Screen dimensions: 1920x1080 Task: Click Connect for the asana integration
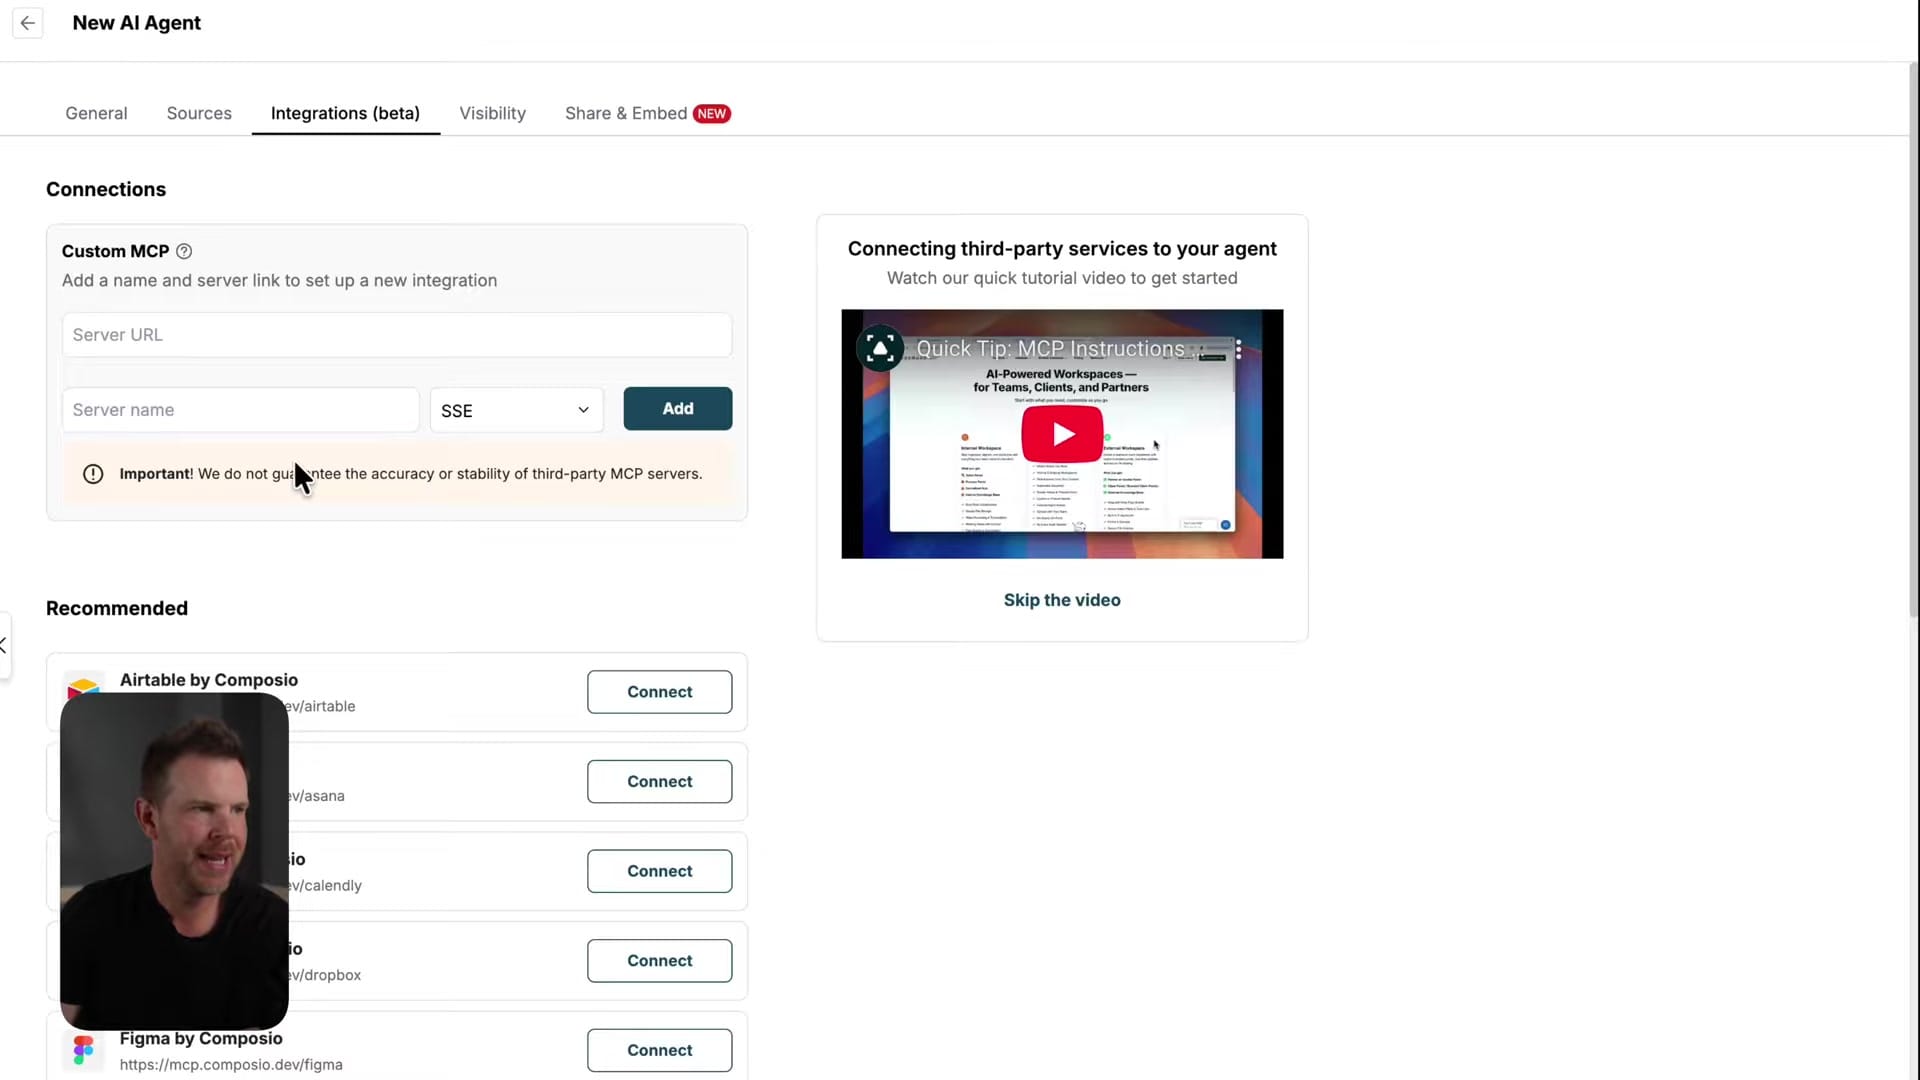[659, 781]
